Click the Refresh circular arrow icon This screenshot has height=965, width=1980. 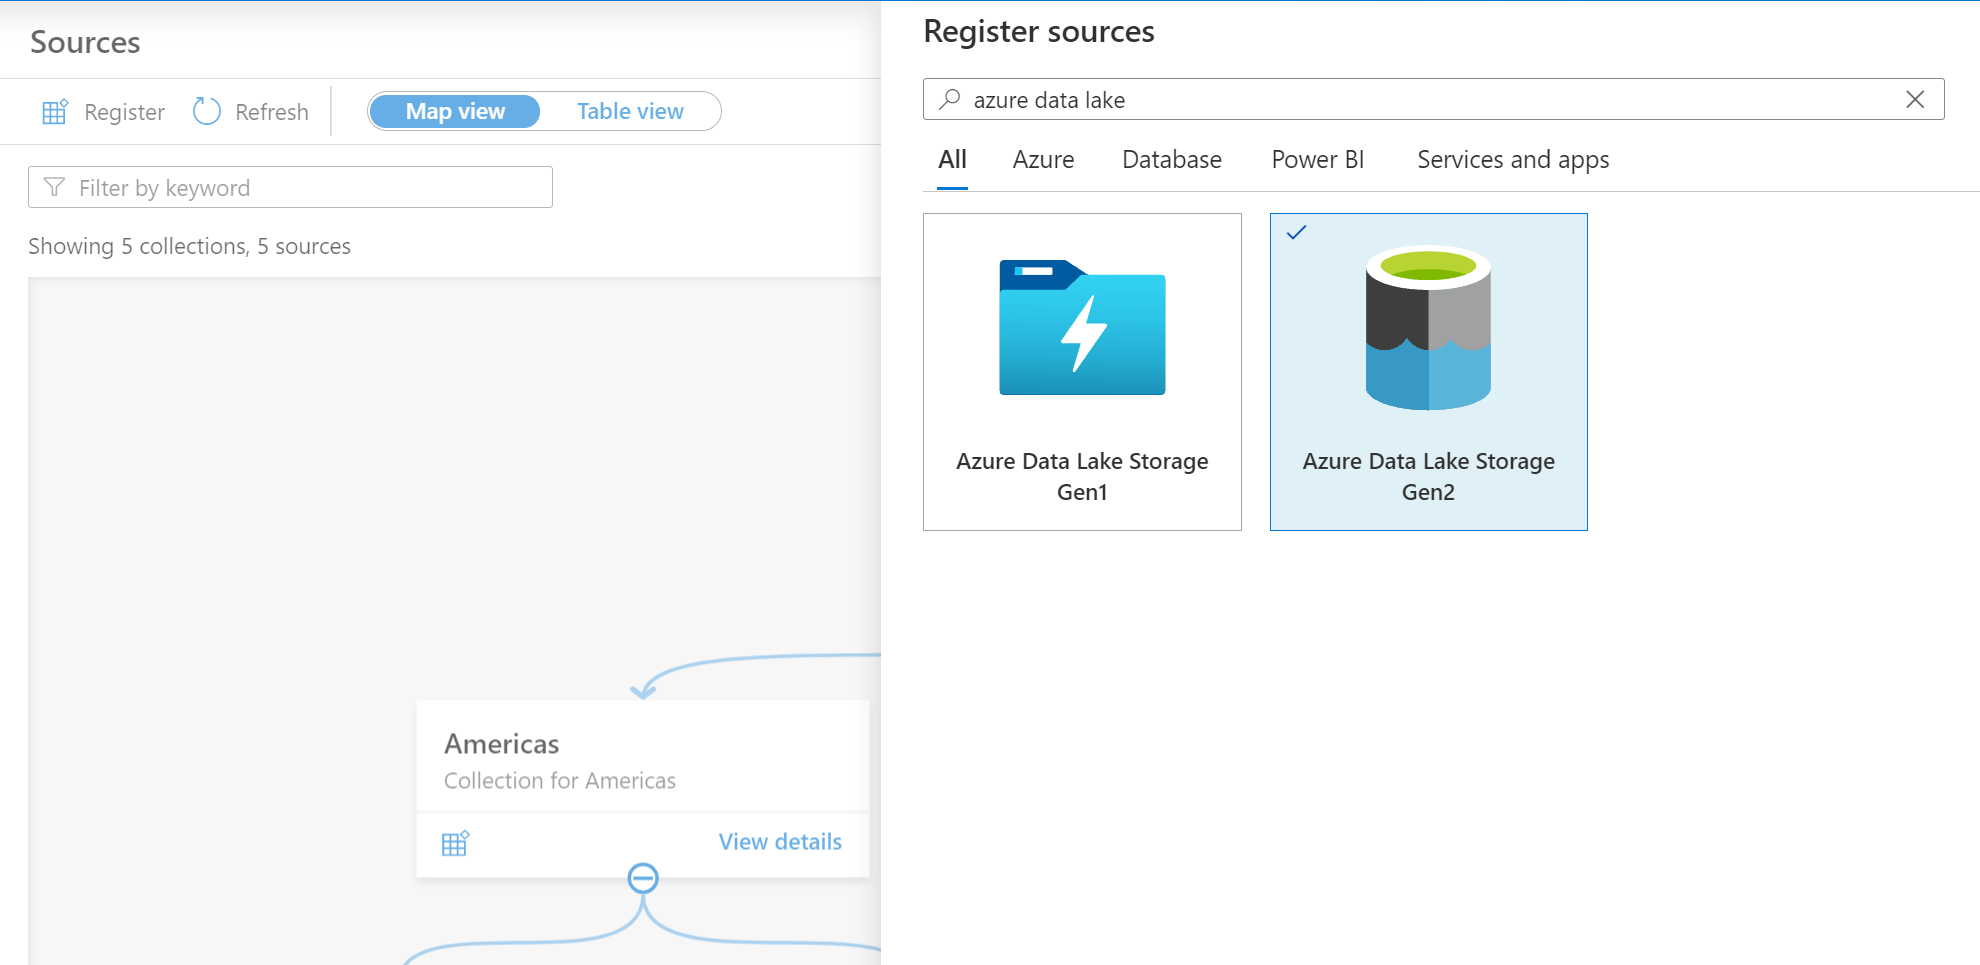coord(207,111)
